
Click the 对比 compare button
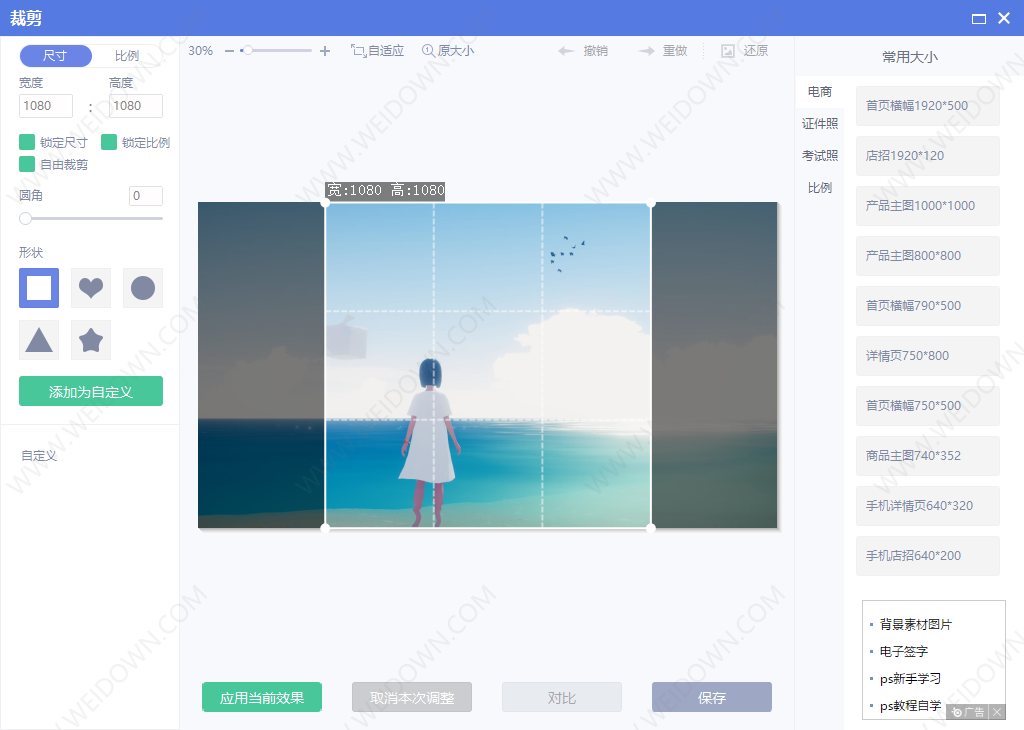562,697
